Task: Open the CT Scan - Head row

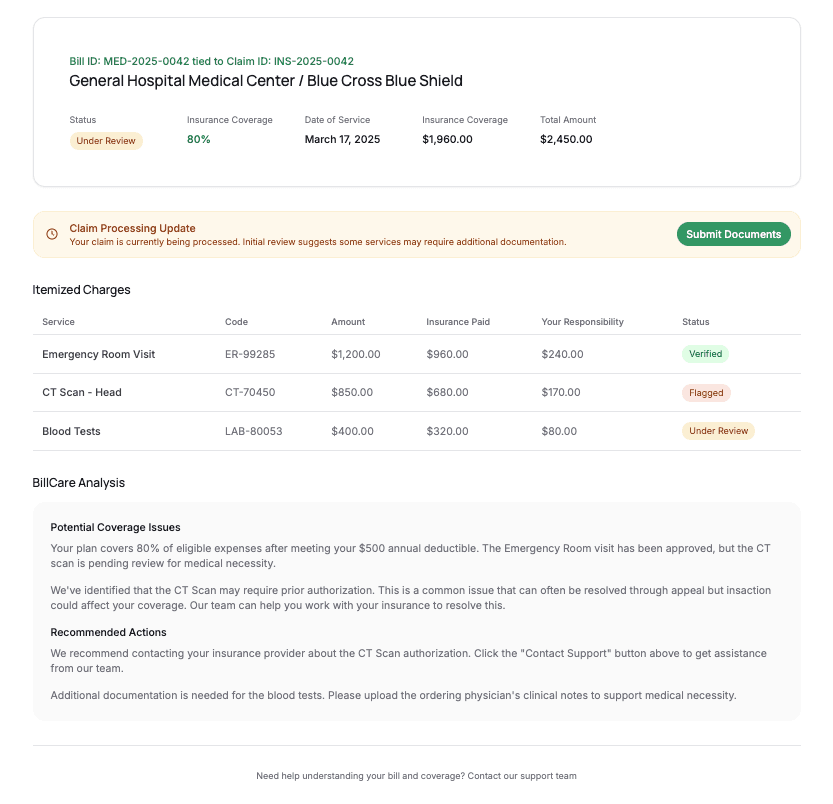Action: click(416, 393)
